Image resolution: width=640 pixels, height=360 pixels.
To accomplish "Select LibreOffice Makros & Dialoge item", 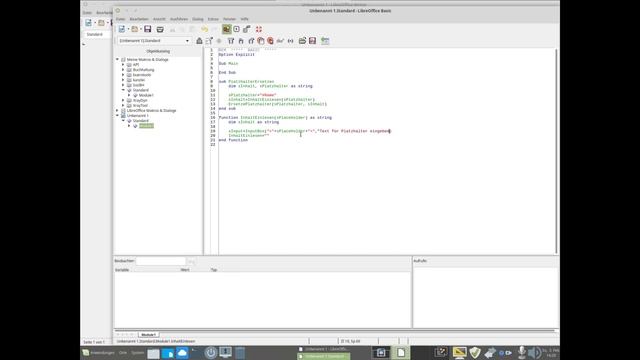I will (x=151, y=111).
